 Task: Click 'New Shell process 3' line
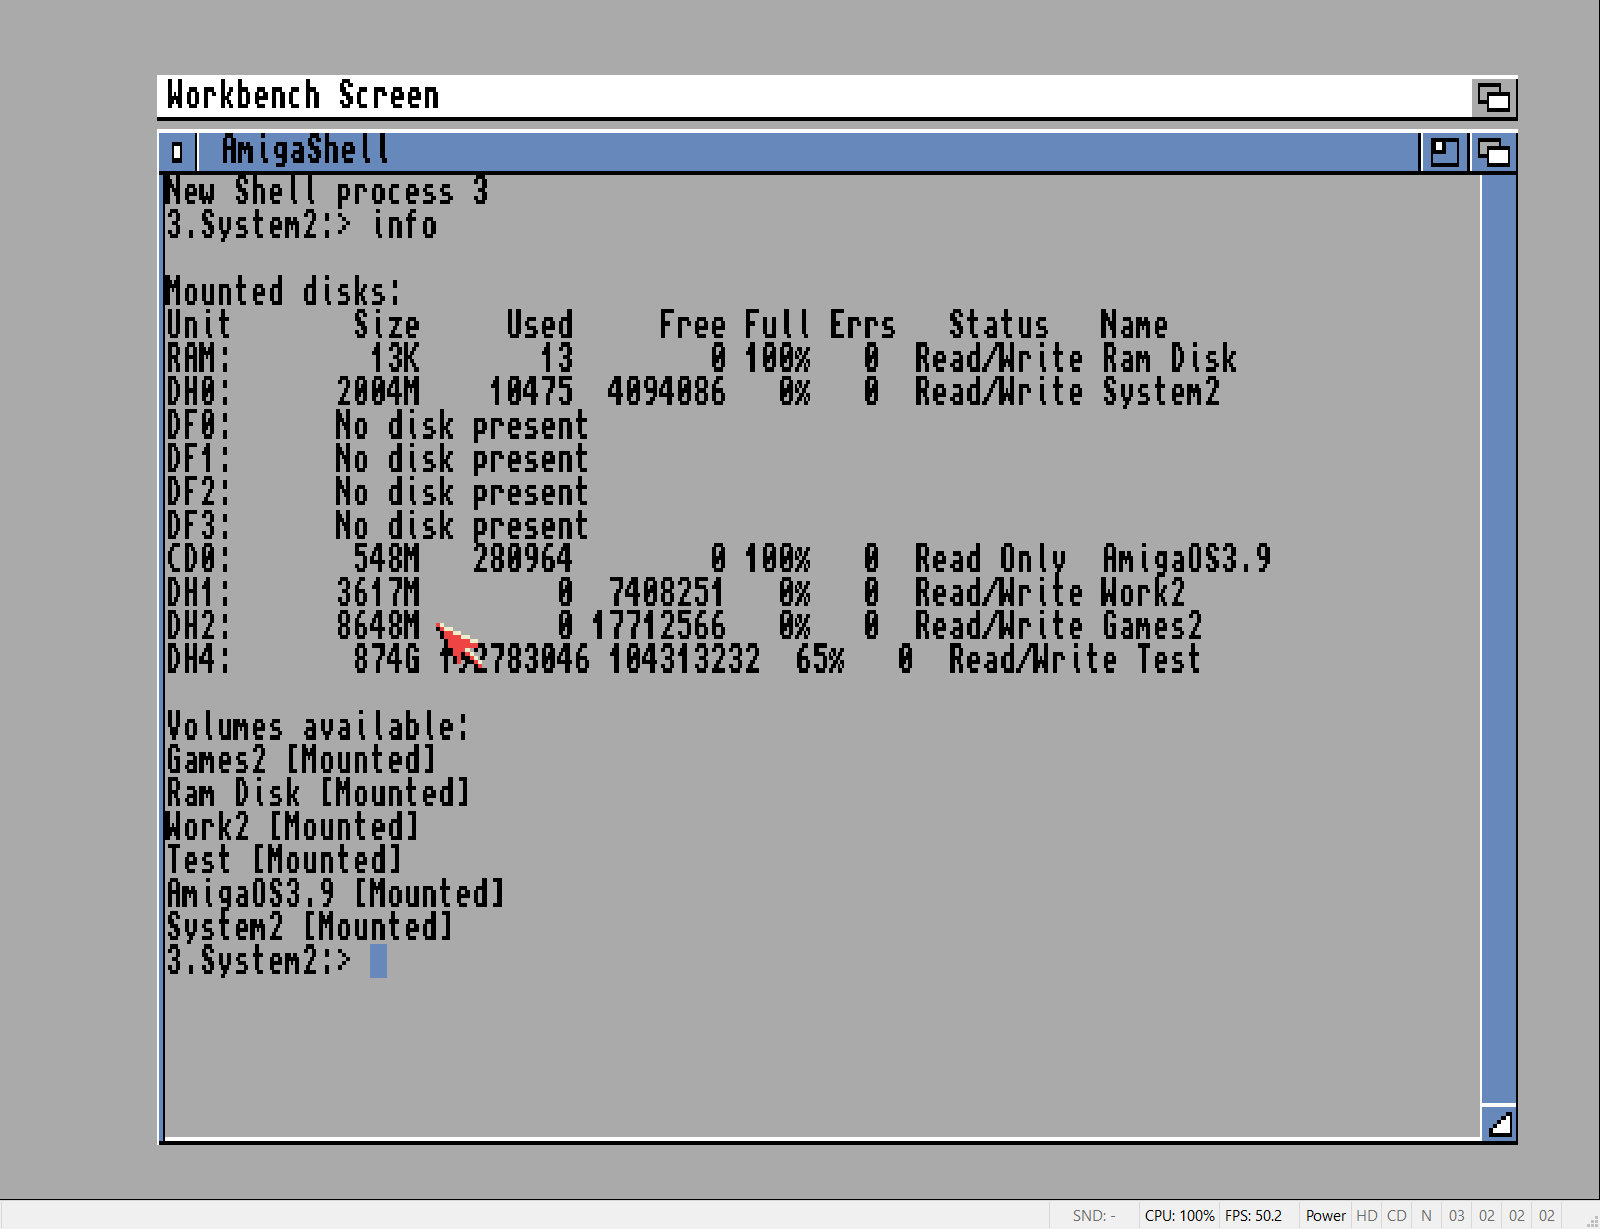(326, 191)
